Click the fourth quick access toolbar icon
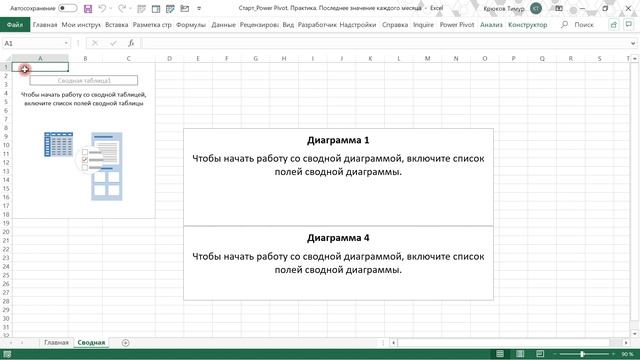 click(x=141, y=8)
